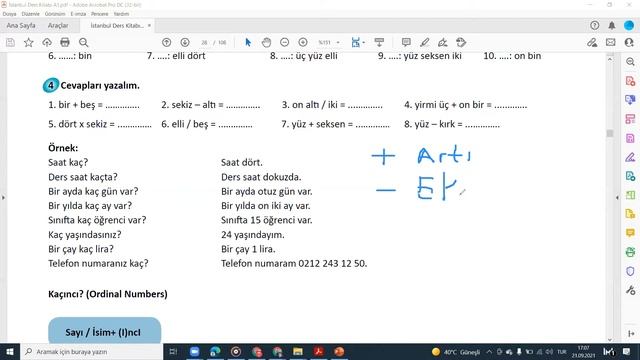Viewport: 640px width, 360px height.
Task: Expand the left navigation pane arrow
Action: [3, 198]
